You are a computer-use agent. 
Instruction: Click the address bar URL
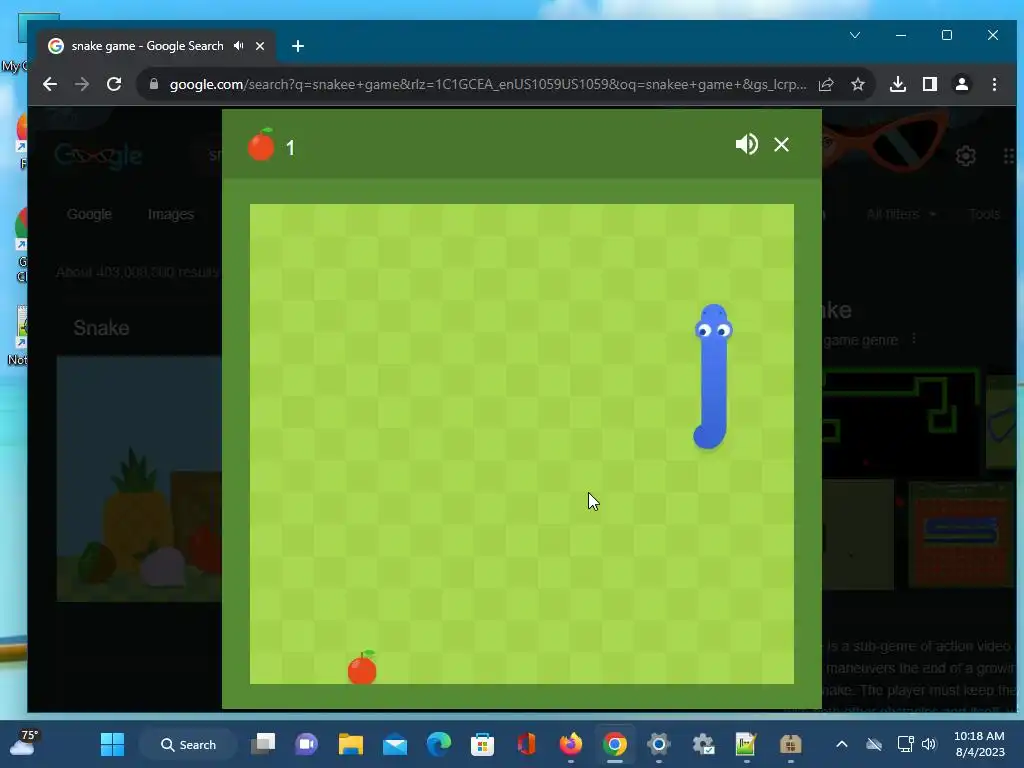pyautogui.click(x=487, y=84)
